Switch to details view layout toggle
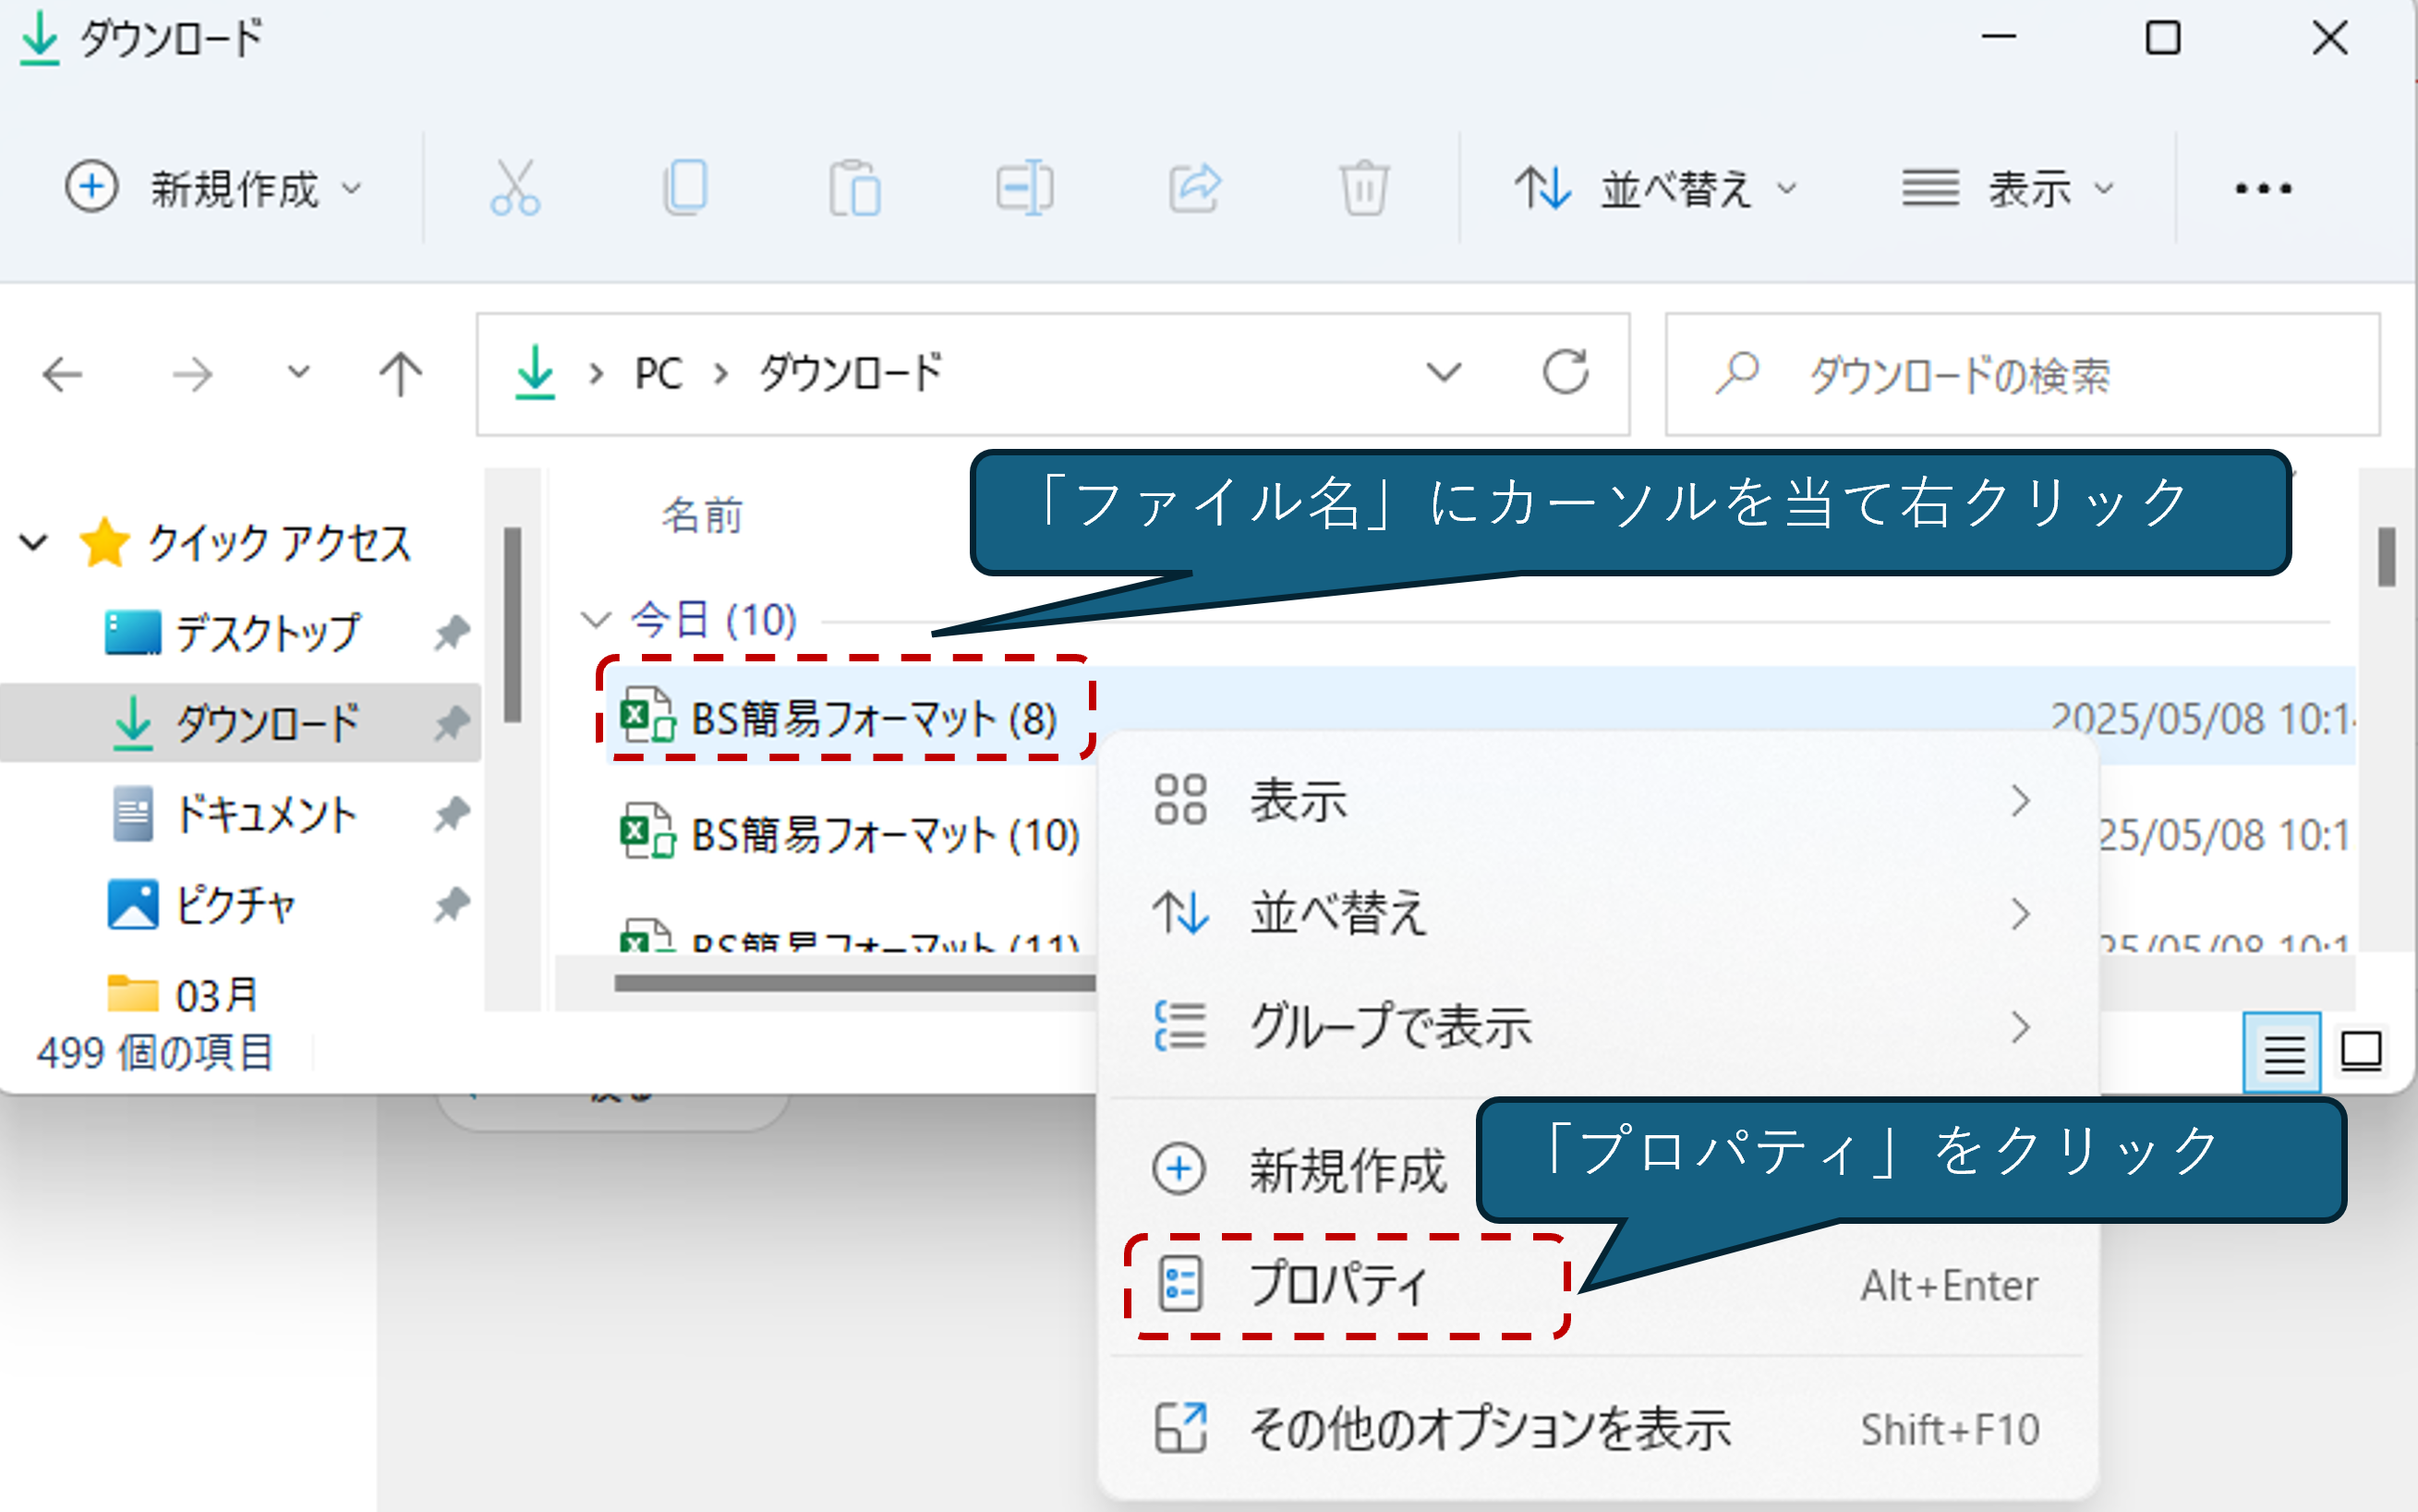Image resolution: width=2418 pixels, height=1512 pixels. 2283,1052
